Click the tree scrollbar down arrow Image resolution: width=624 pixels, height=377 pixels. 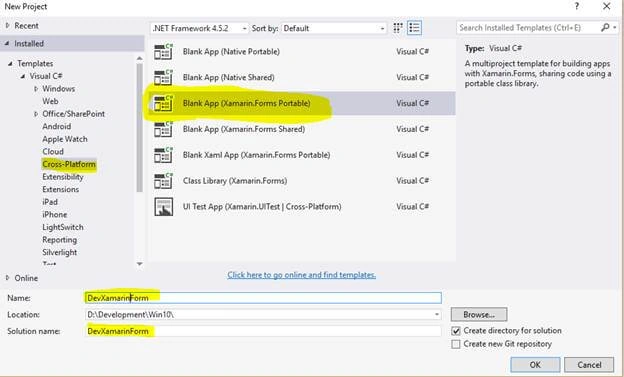coord(139,264)
